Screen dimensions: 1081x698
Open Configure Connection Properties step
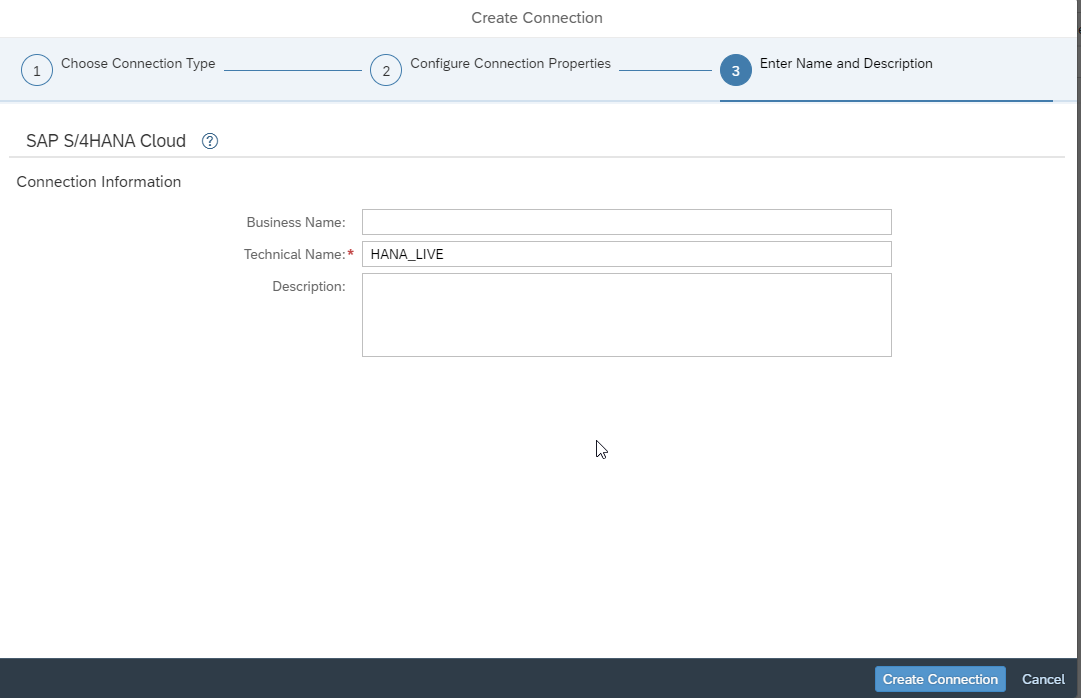510,63
